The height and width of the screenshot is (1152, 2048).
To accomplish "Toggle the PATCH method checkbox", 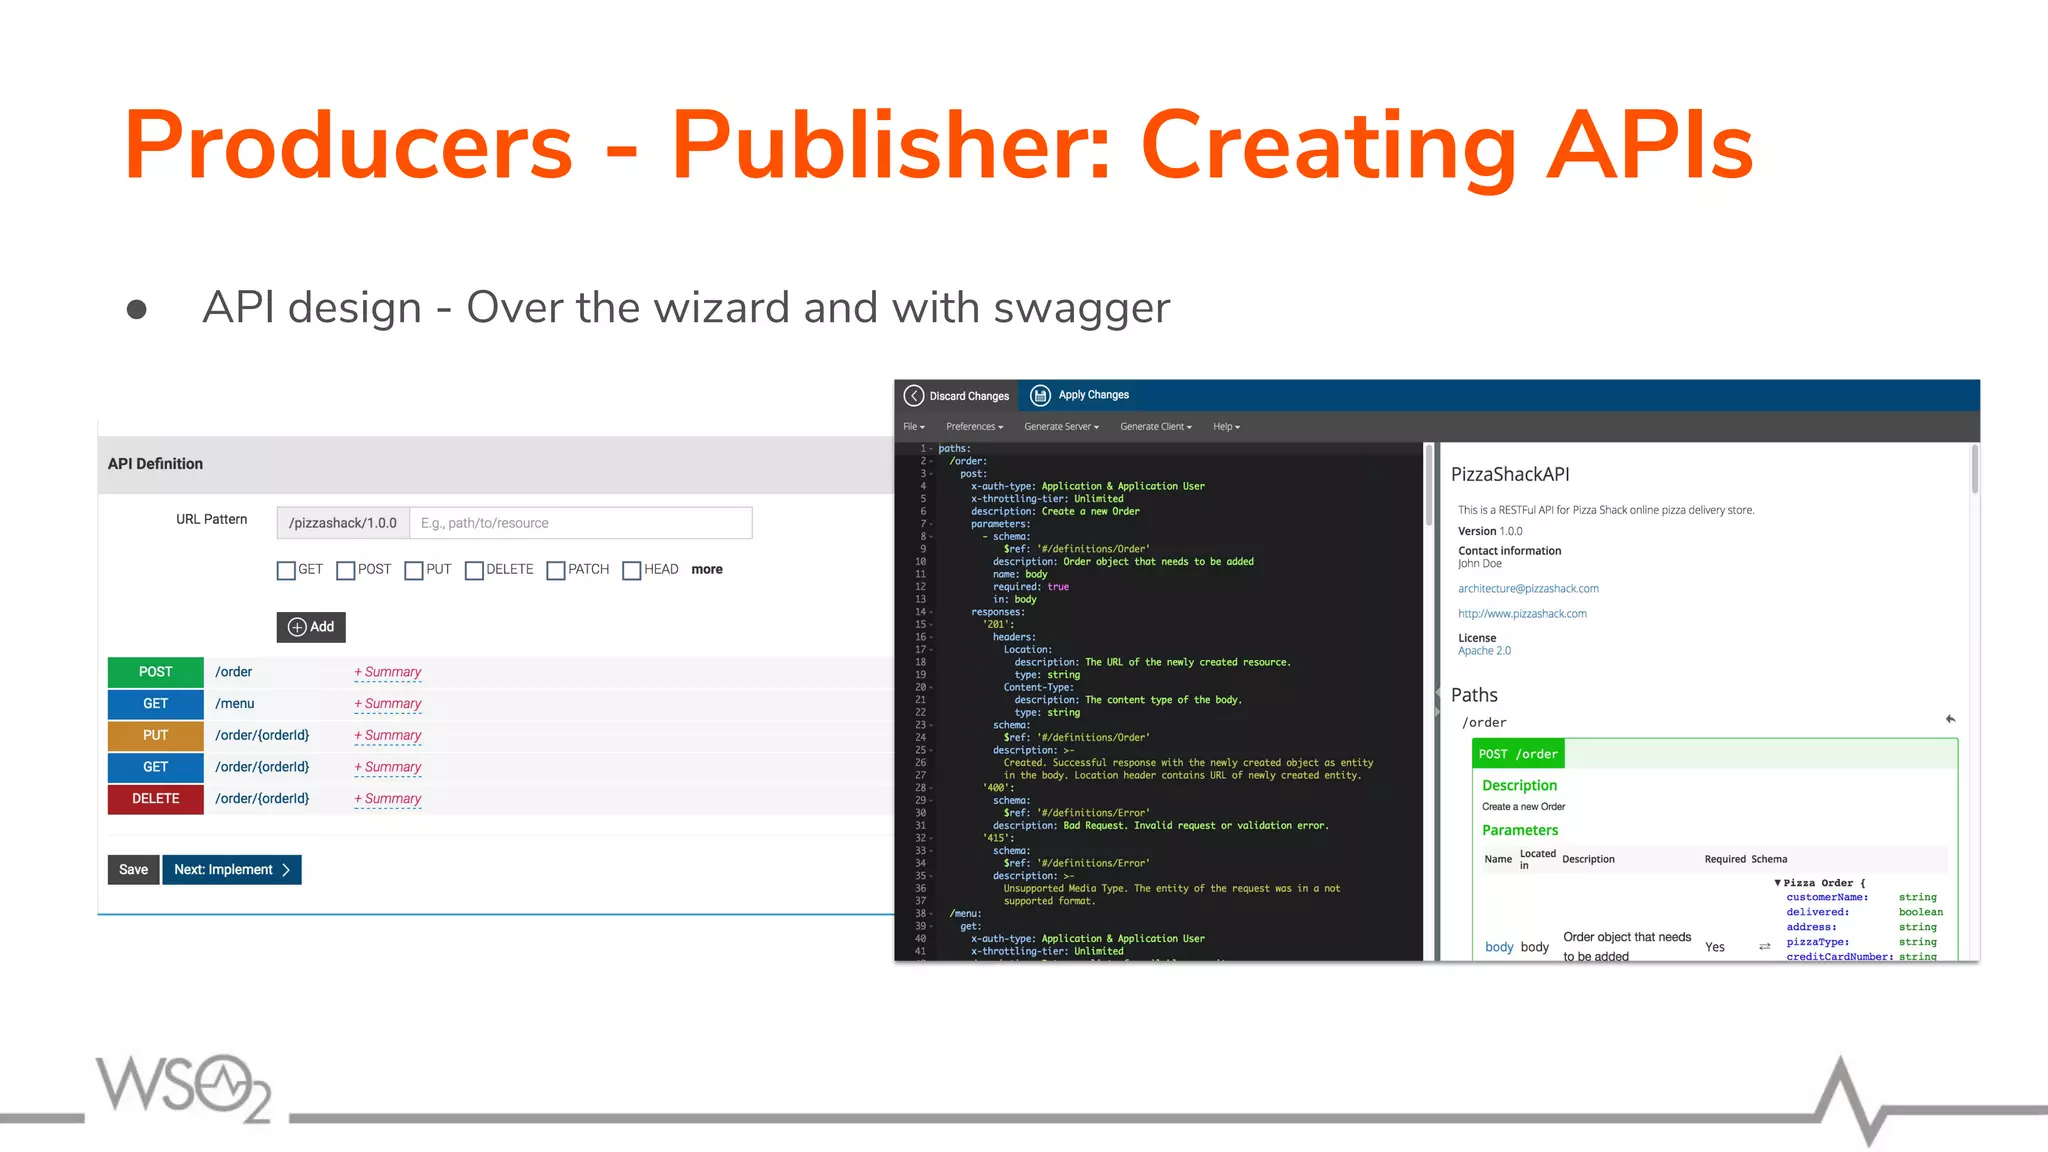I will tap(556, 570).
